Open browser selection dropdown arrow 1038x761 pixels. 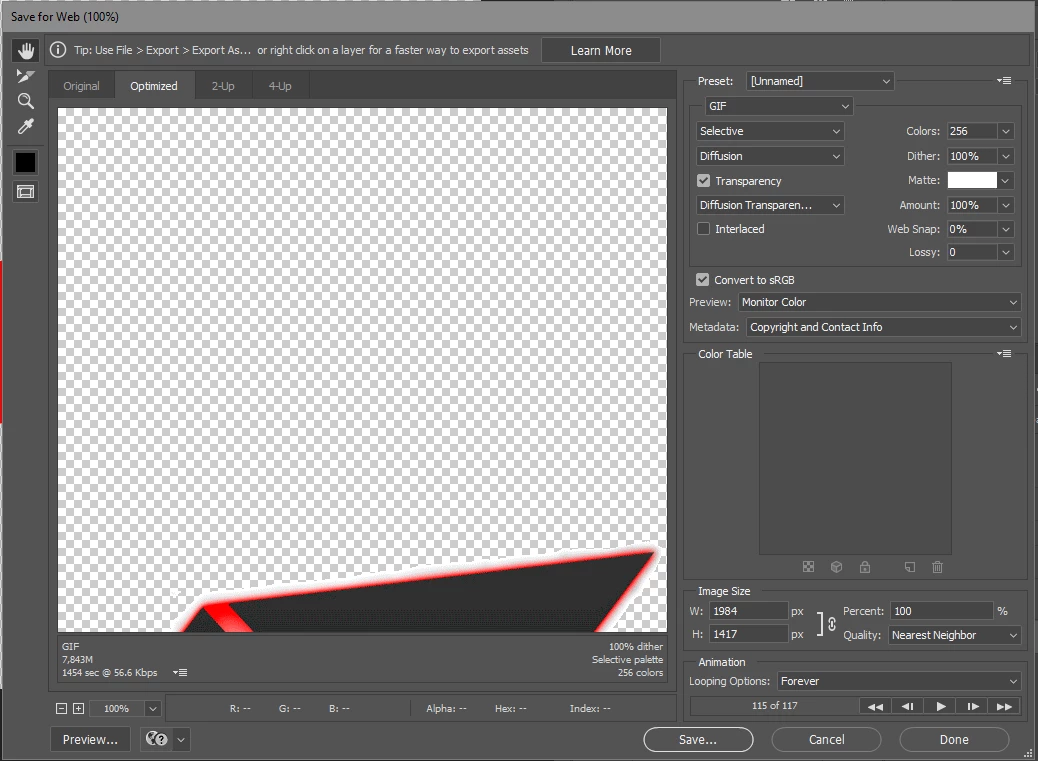pyautogui.click(x=181, y=739)
